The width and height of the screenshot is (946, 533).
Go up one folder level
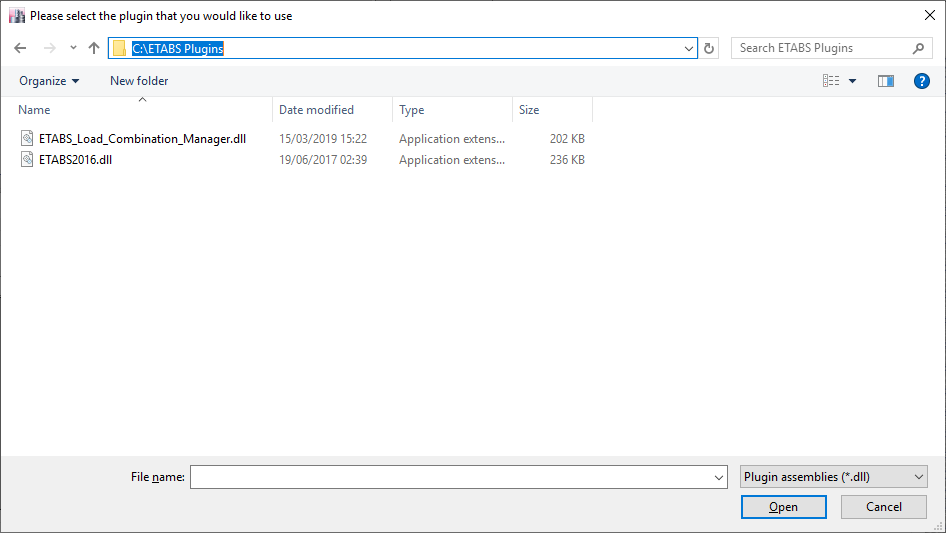94,48
